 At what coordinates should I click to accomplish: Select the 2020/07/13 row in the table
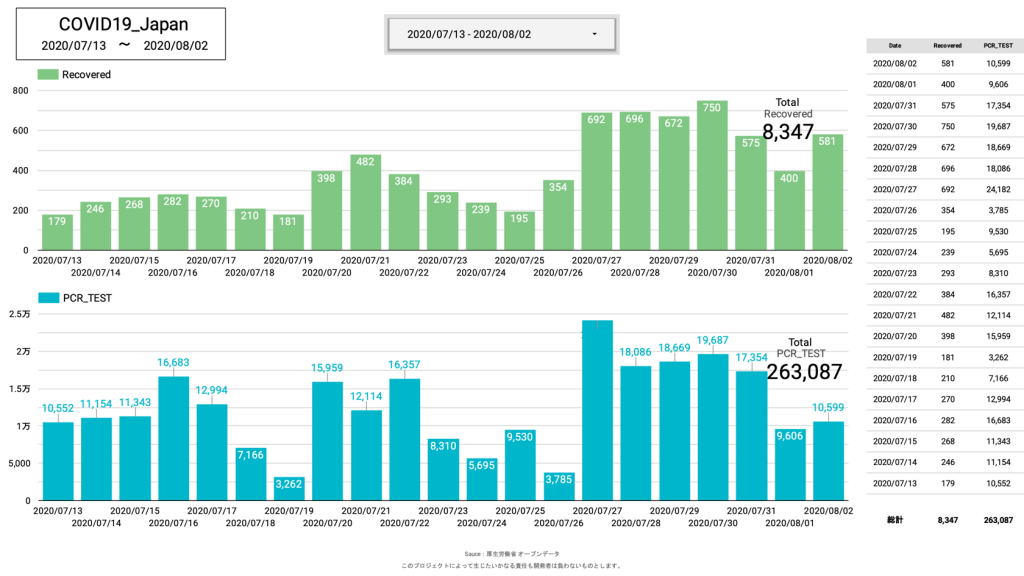(945, 483)
